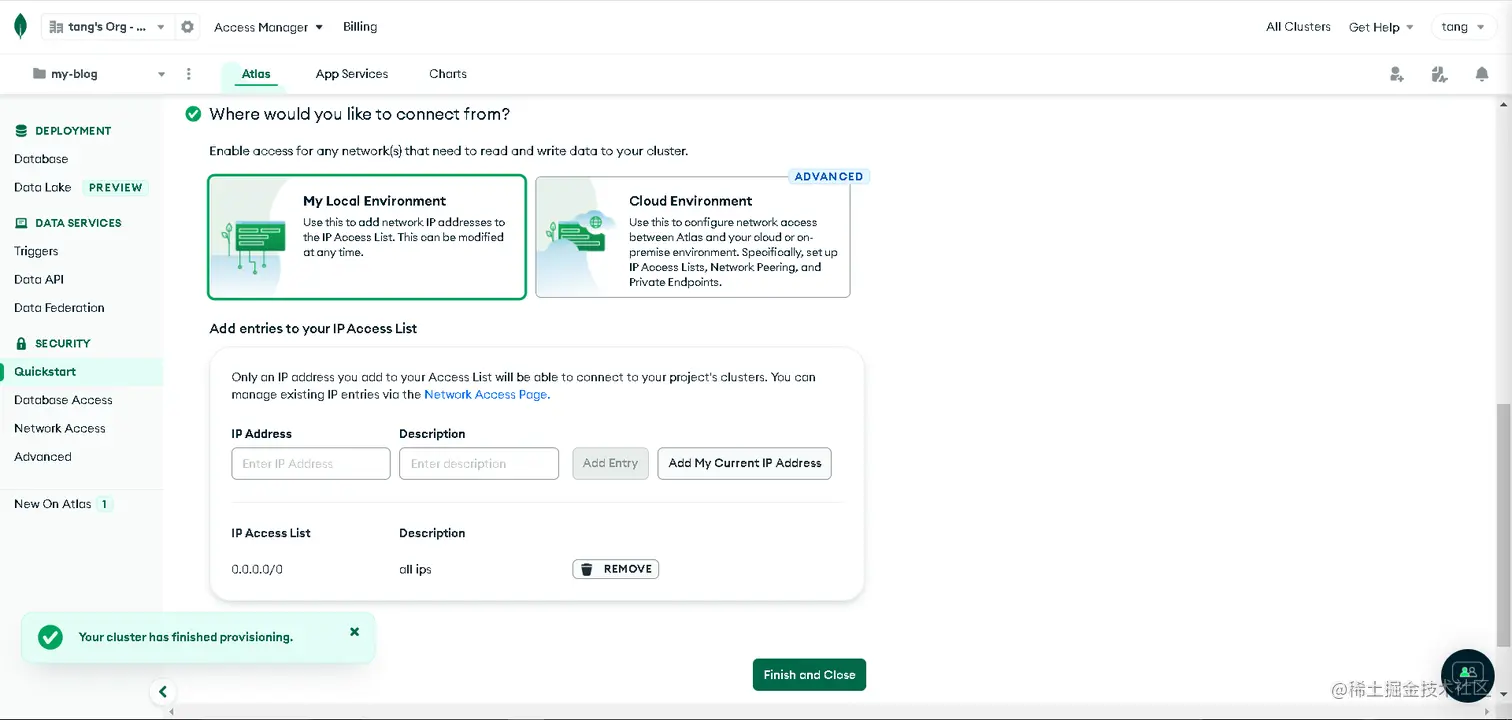The height and width of the screenshot is (720, 1512).
Task: Click green checkmark in provisioning toast
Action: [50, 637]
